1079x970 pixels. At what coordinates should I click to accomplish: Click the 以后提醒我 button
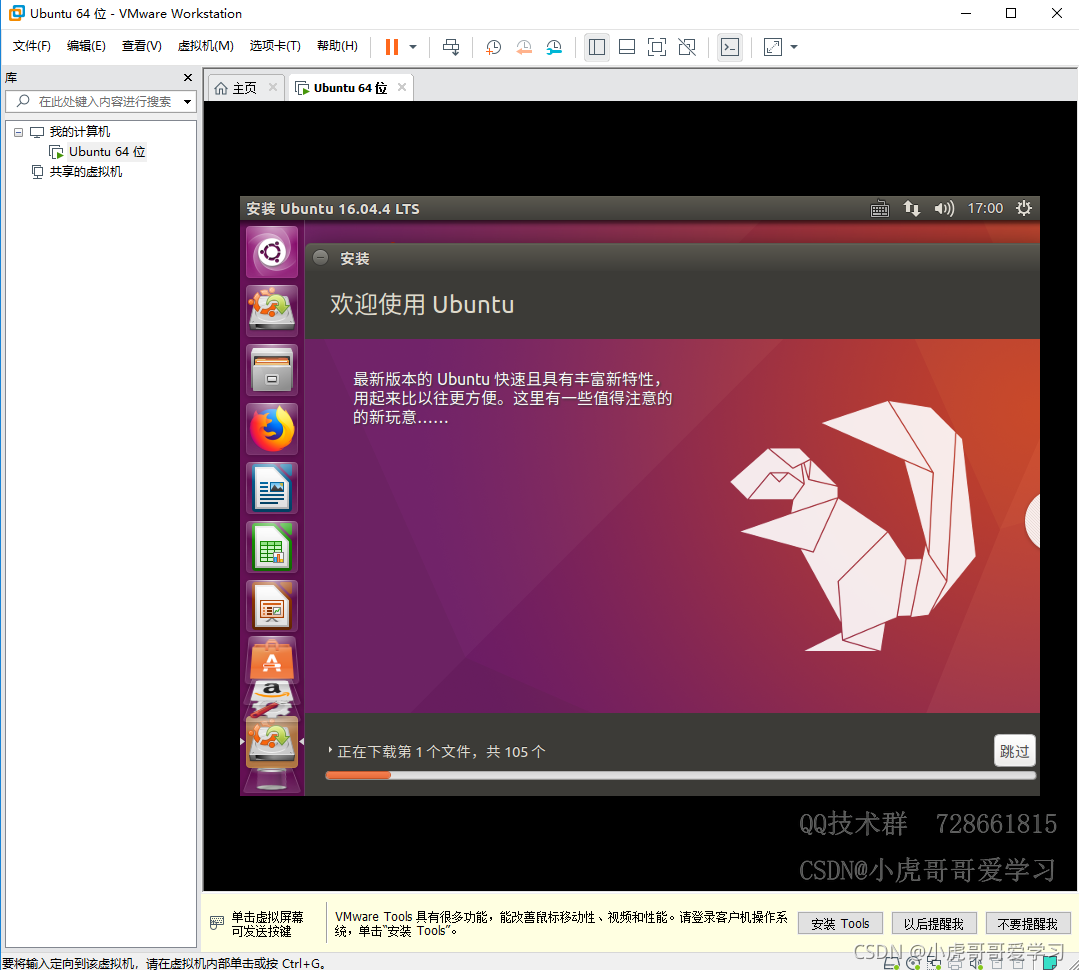pyautogui.click(x=934, y=924)
